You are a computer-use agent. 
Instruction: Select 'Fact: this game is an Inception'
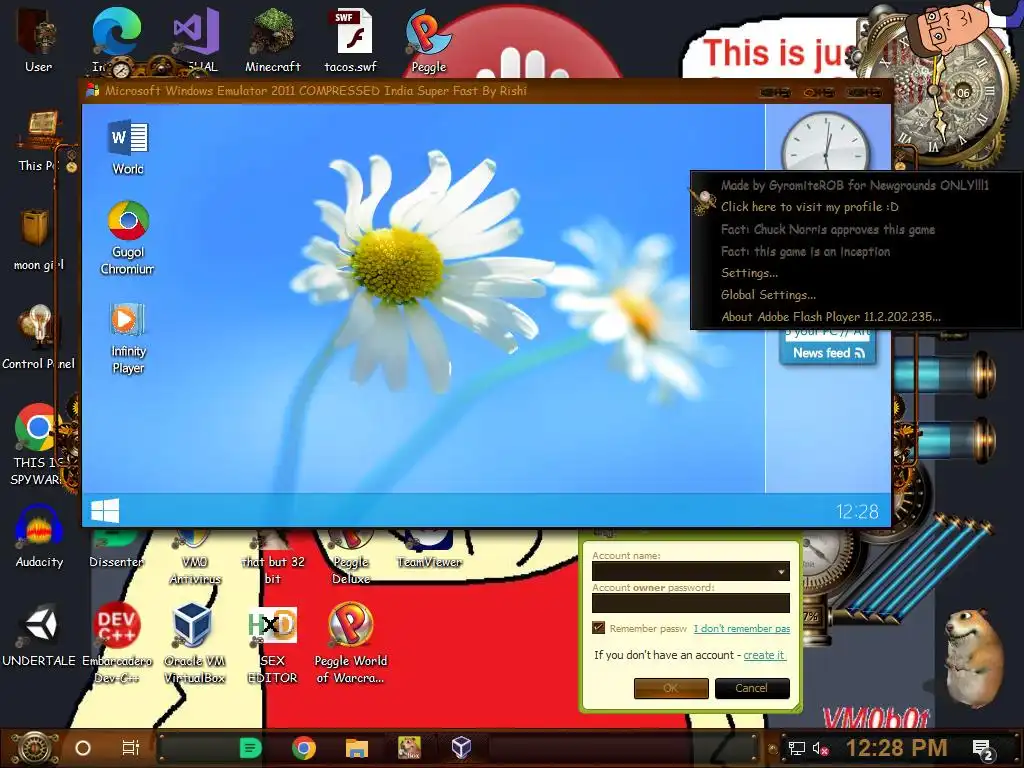pos(805,251)
